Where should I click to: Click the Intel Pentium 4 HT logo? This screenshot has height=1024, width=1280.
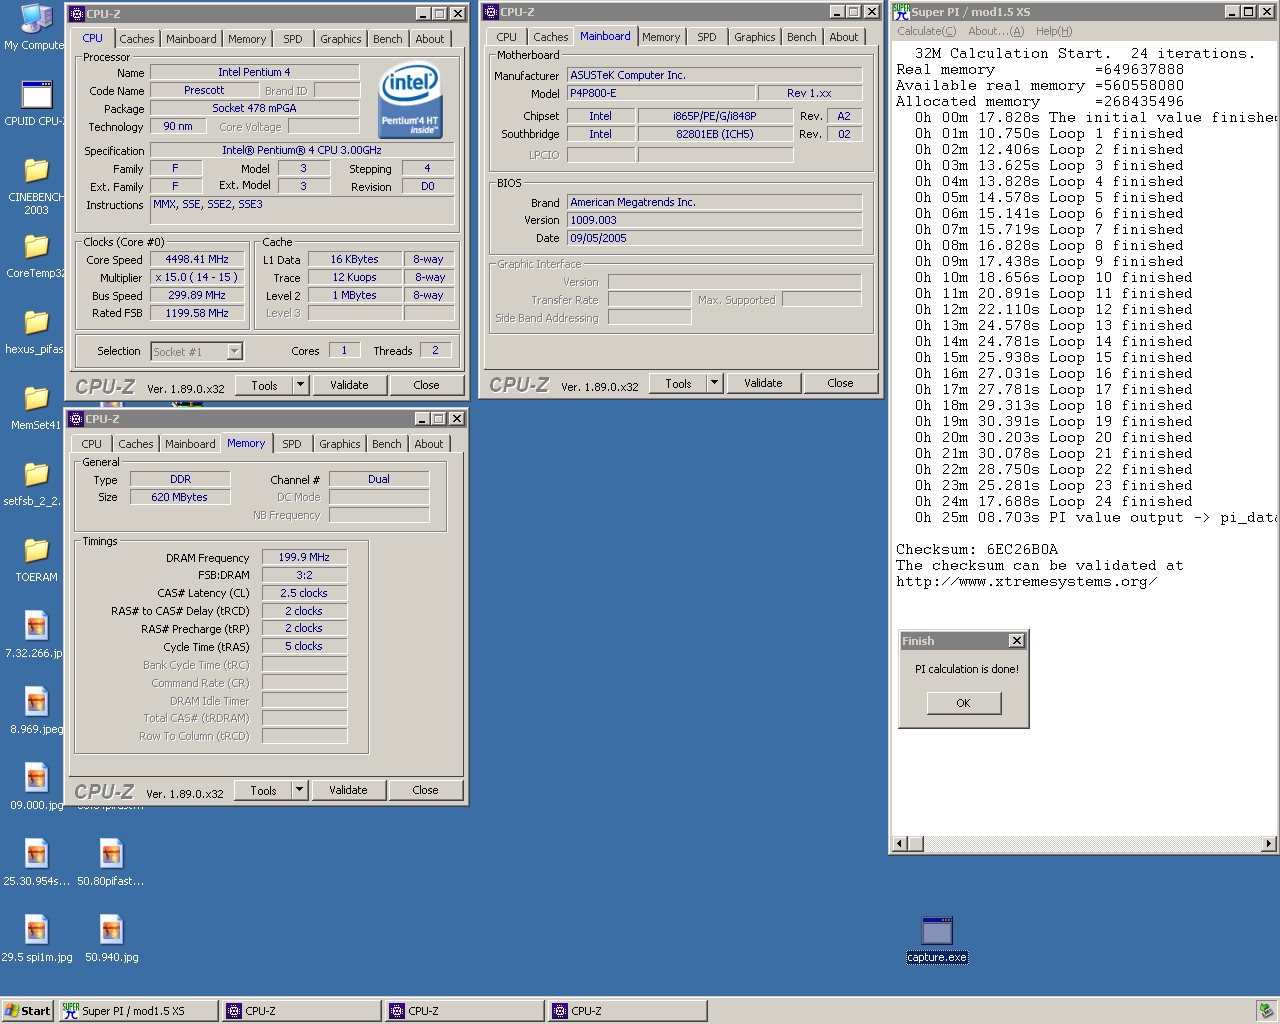(410, 101)
